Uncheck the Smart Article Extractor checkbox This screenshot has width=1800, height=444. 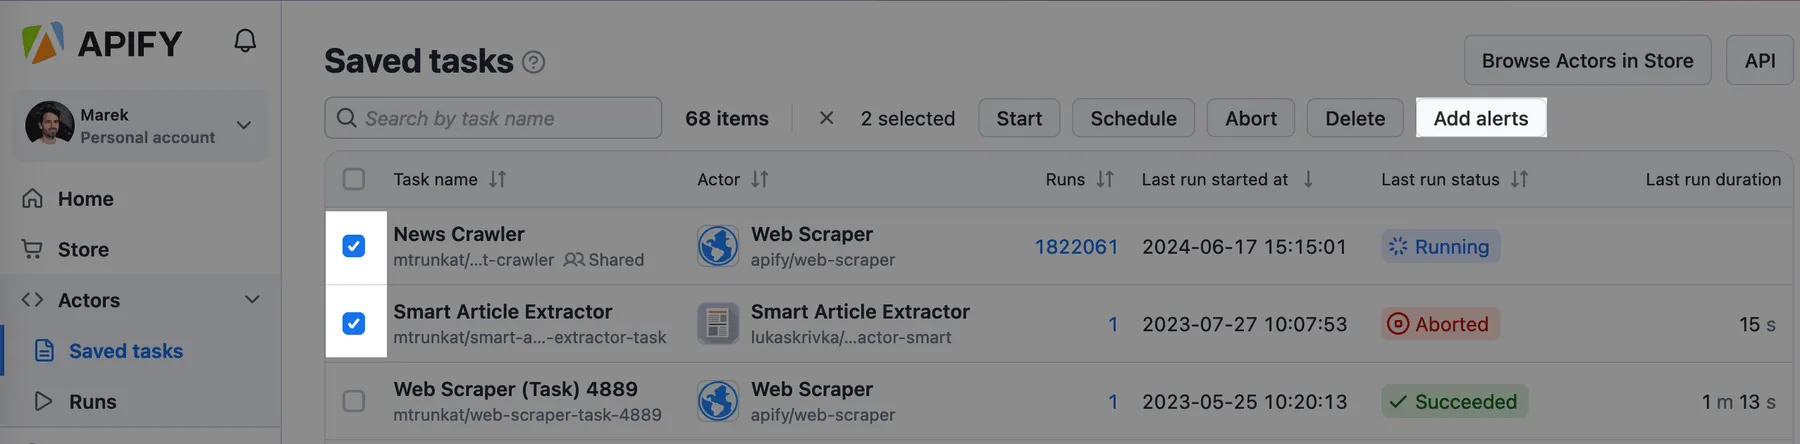pyautogui.click(x=354, y=324)
